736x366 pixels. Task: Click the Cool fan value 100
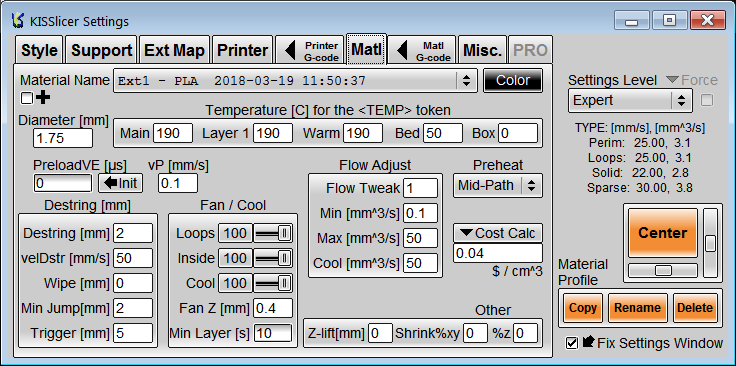(235, 283)
